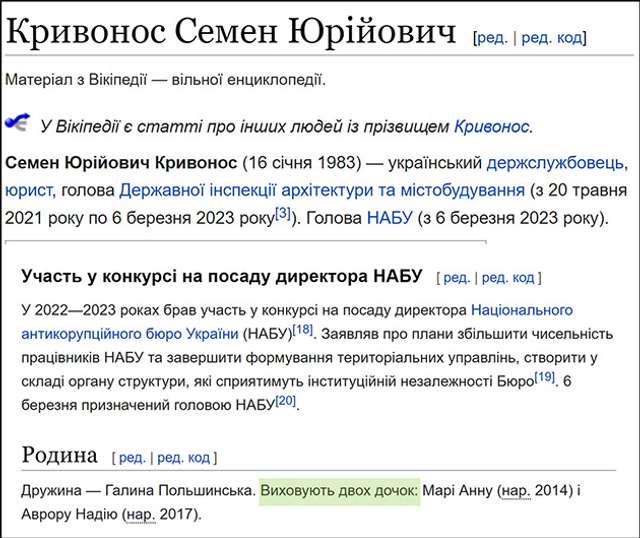Screen dimensions: 640x538
Task: Click footnote reference [18]
Action: pyautogui.click(x=303, y=329)
